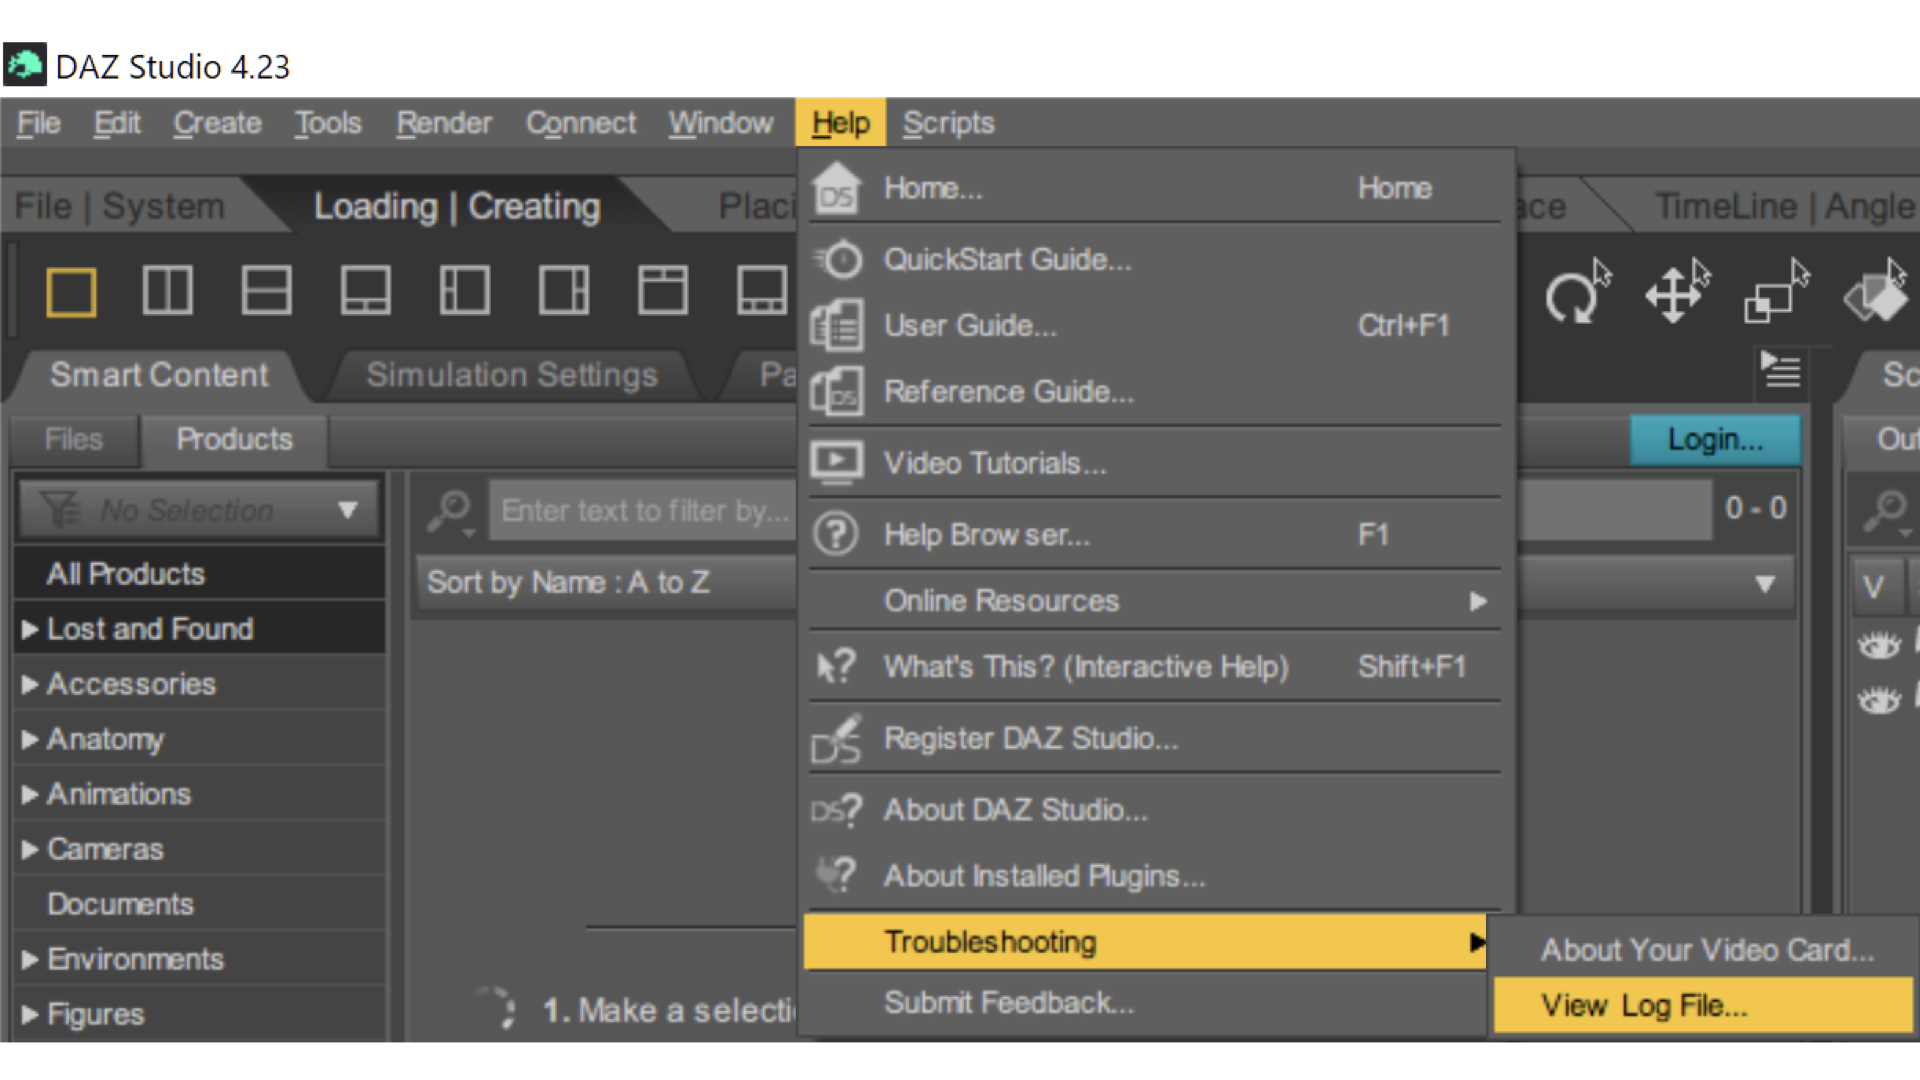Select the top-bottom split viewport layout icon
The image size is (1920, 1080).
click(266, 291)
